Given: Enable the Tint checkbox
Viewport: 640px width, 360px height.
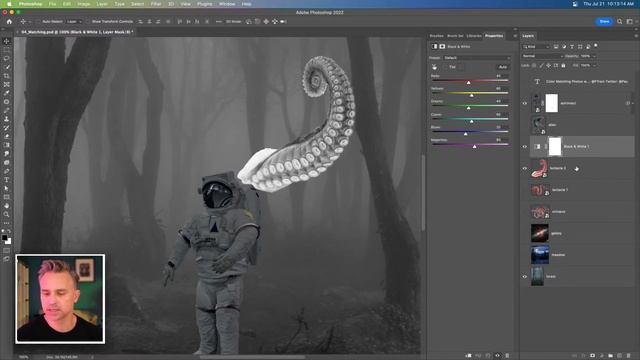Looking at the screenshot, I should (x=445, y=67).
